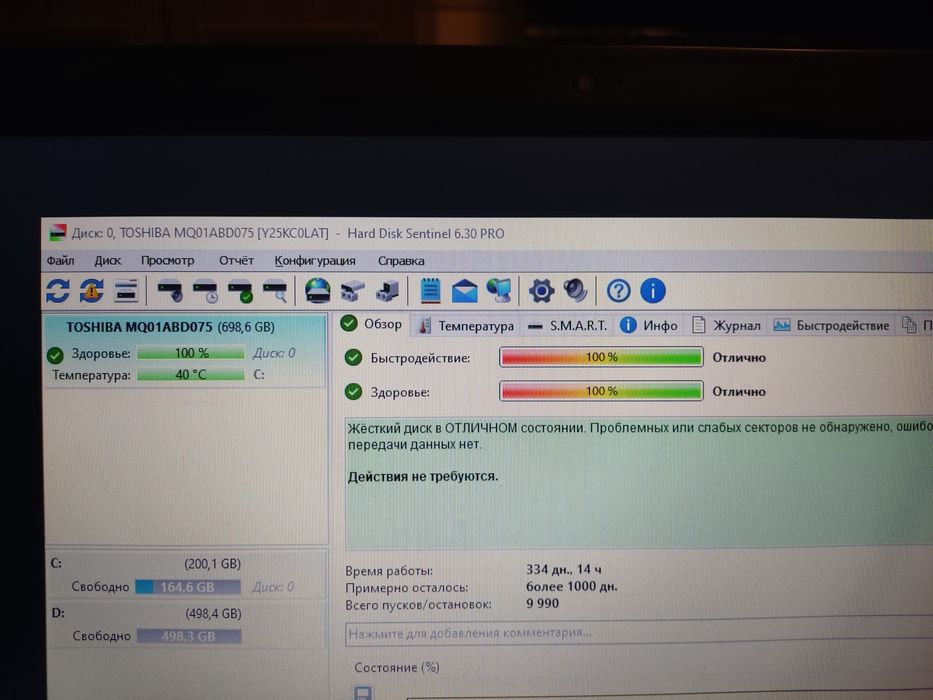Open the Файл menu

(60, 260)
